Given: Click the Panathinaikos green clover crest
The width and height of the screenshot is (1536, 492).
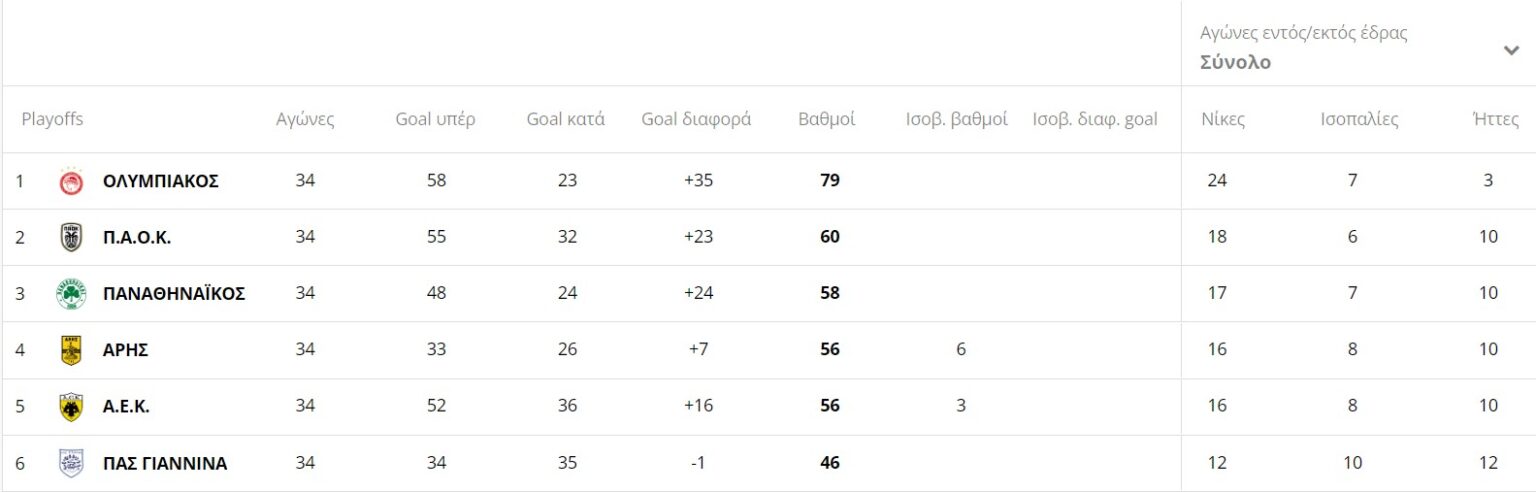Looking at the screenshot, I should point(71,294).
